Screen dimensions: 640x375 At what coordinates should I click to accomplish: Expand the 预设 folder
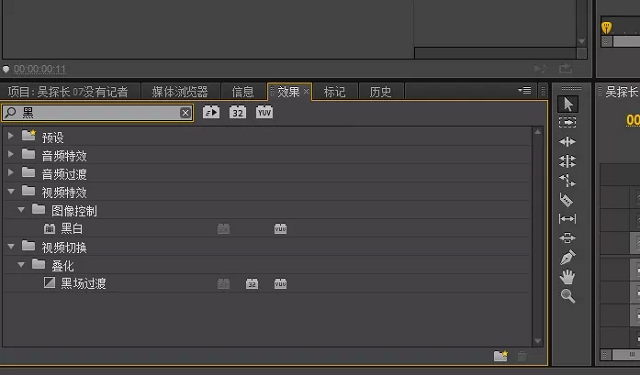[11, 135]
